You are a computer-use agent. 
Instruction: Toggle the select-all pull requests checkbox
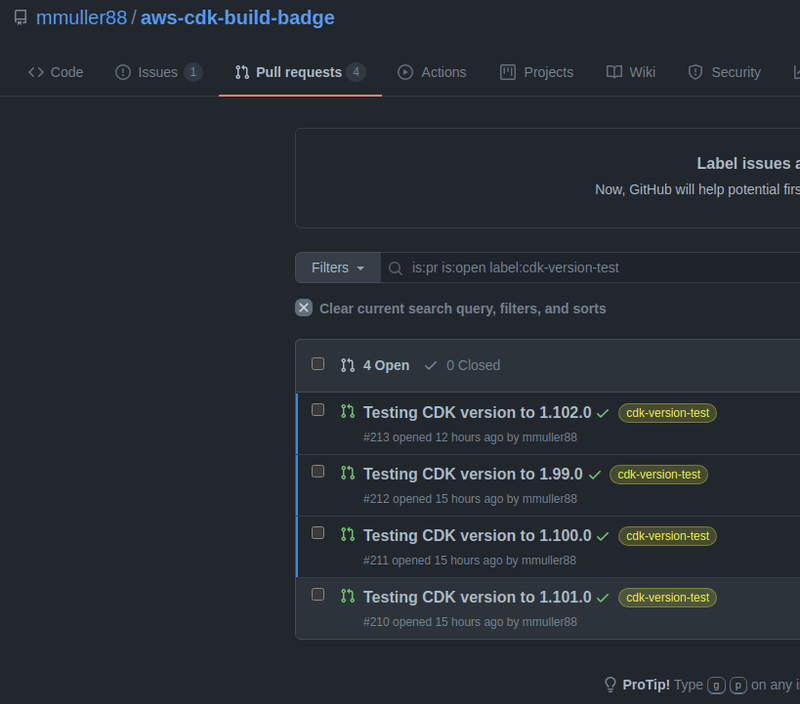tap(318, 364)
